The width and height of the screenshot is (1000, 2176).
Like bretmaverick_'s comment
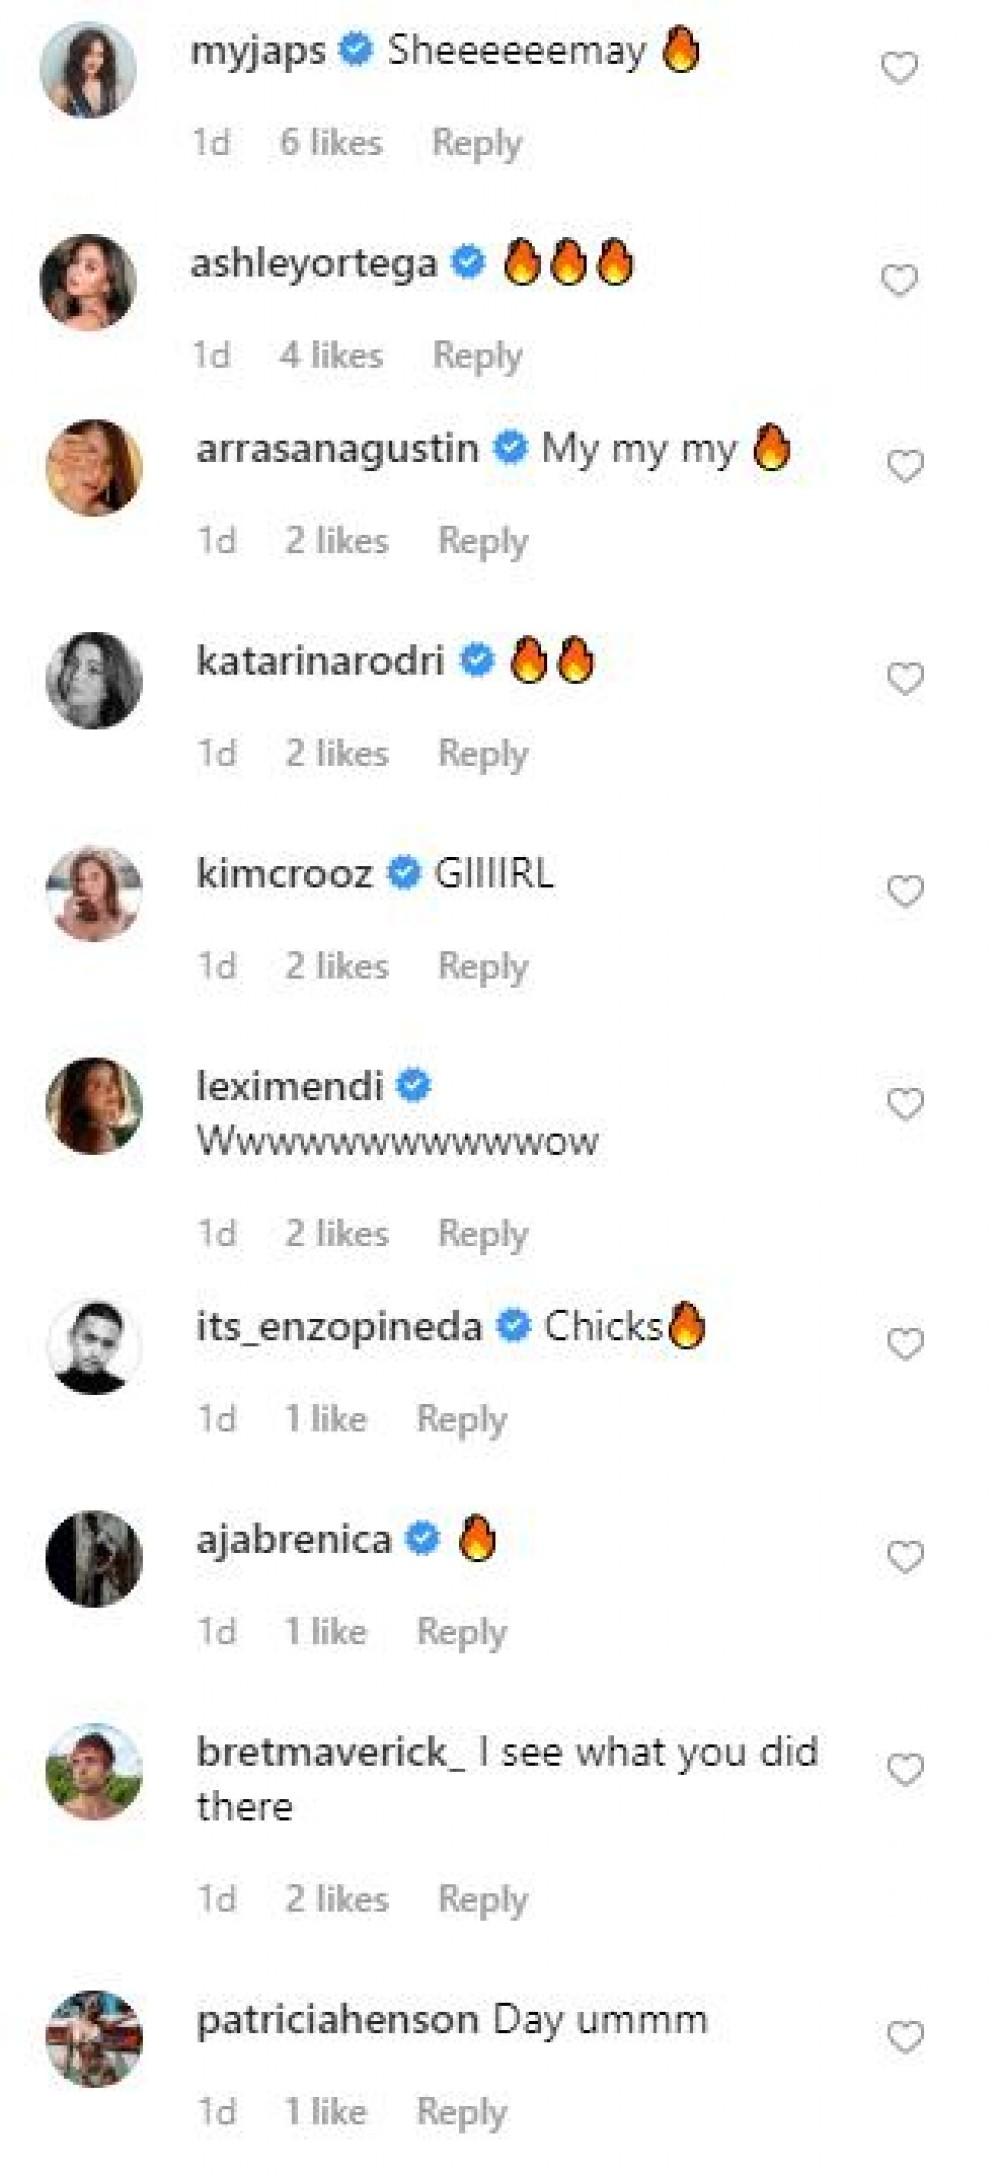click(x=905, y=1770)
